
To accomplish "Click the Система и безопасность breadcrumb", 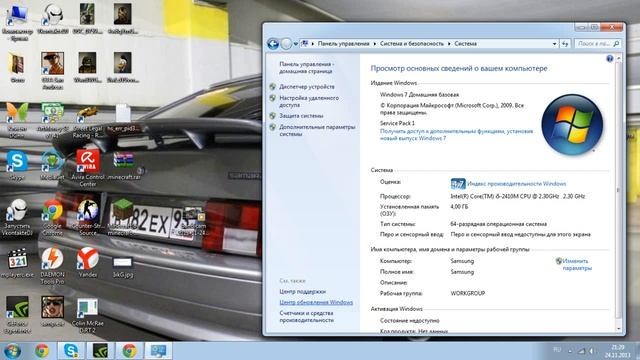I will [411, 44].
